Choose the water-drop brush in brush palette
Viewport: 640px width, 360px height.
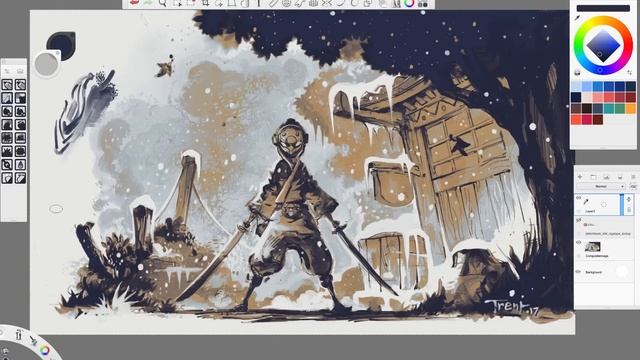pos(20,164)
